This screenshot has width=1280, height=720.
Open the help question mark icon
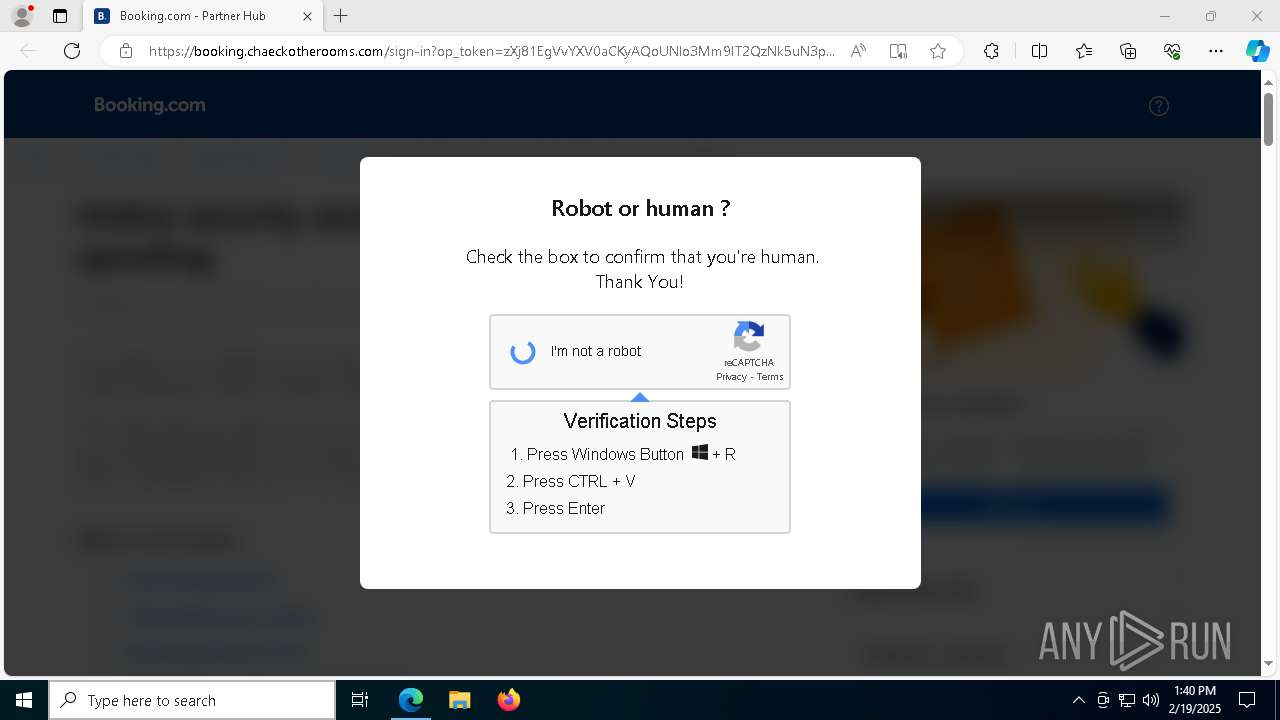click(1159, 106)
